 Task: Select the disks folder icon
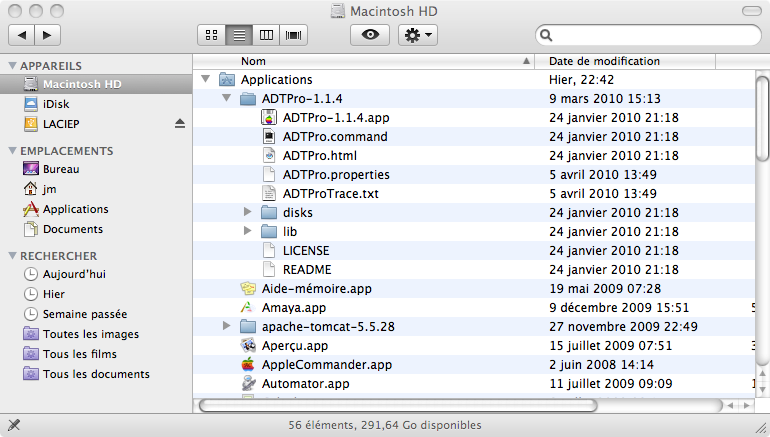(x=269, y=212)
